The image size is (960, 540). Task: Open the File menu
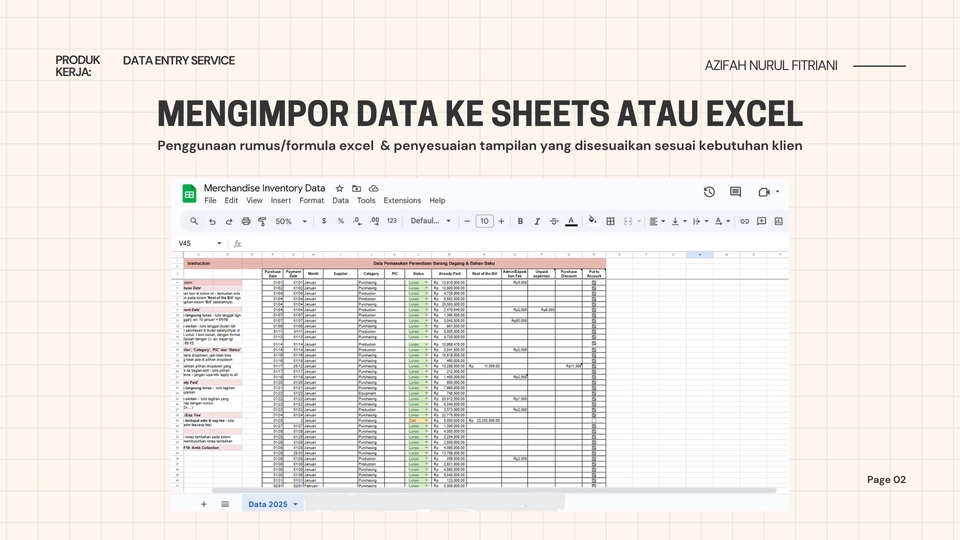point(210,200)
